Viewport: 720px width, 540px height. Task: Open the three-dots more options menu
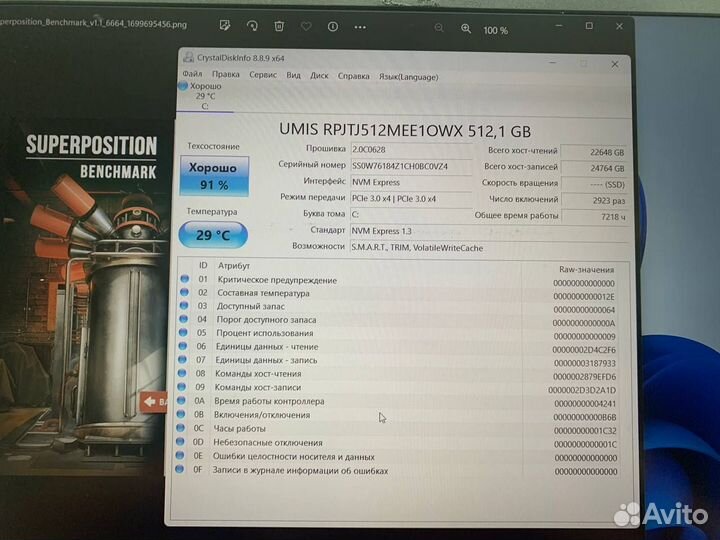point(360,28)
